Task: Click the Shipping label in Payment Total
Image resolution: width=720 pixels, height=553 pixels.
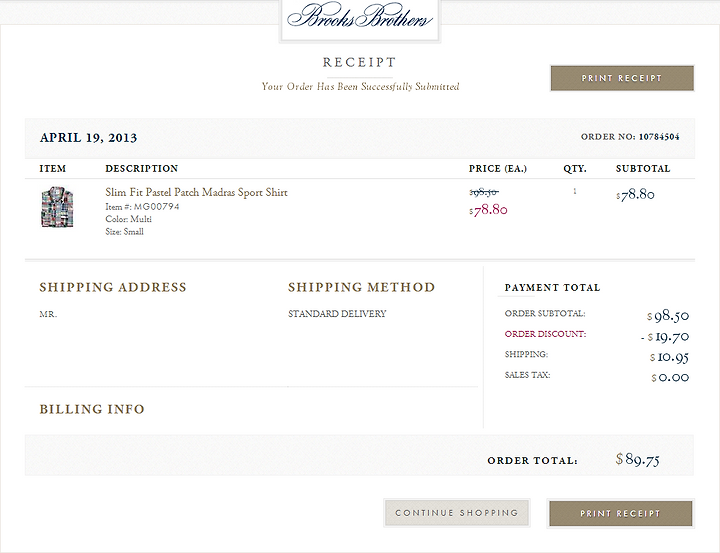Action: coord(526,354)
